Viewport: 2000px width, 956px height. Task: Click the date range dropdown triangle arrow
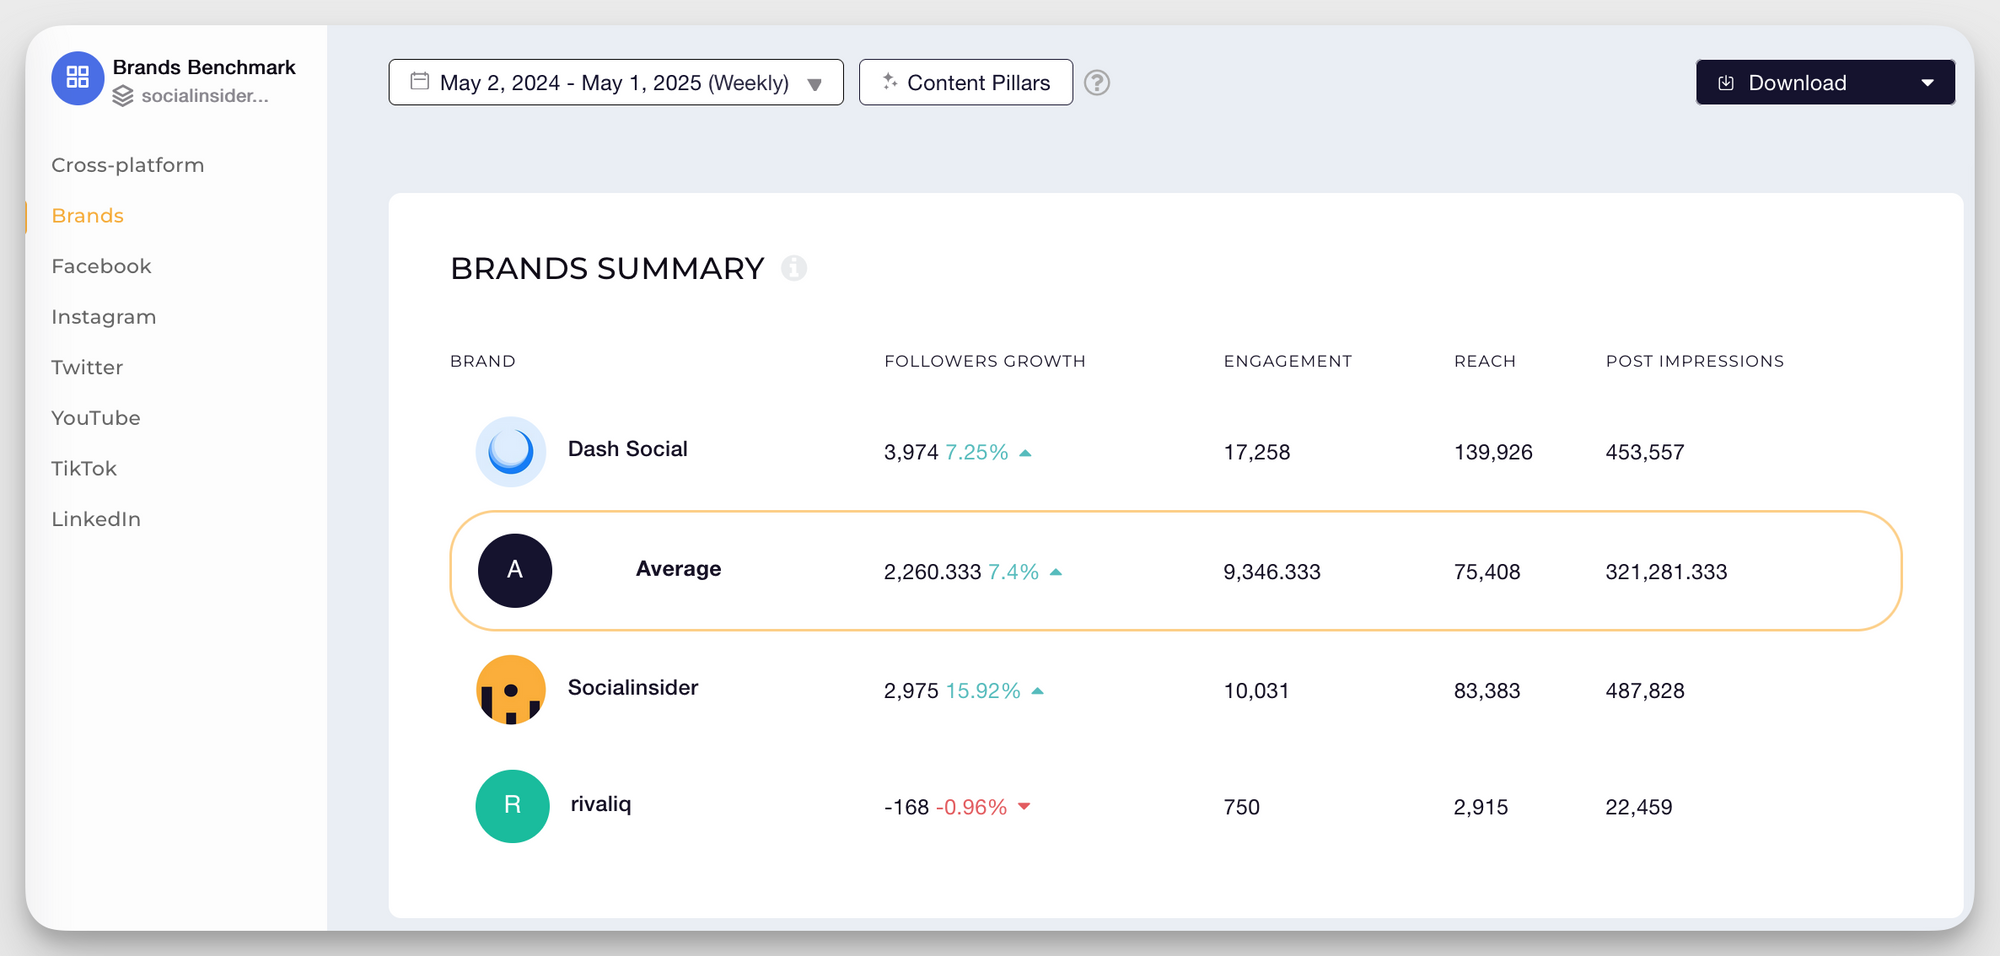[815, 85]
